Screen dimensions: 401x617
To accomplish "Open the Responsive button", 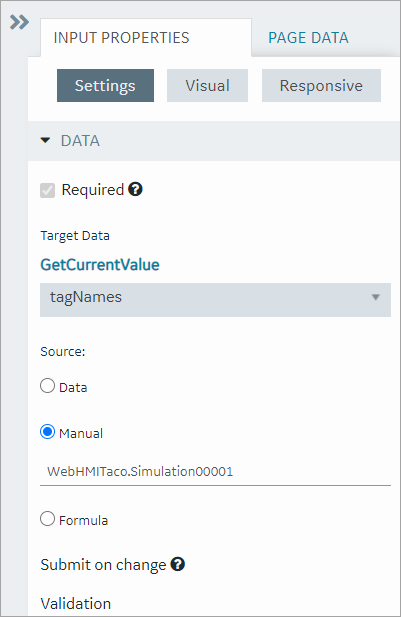I will tap(321, 85).
